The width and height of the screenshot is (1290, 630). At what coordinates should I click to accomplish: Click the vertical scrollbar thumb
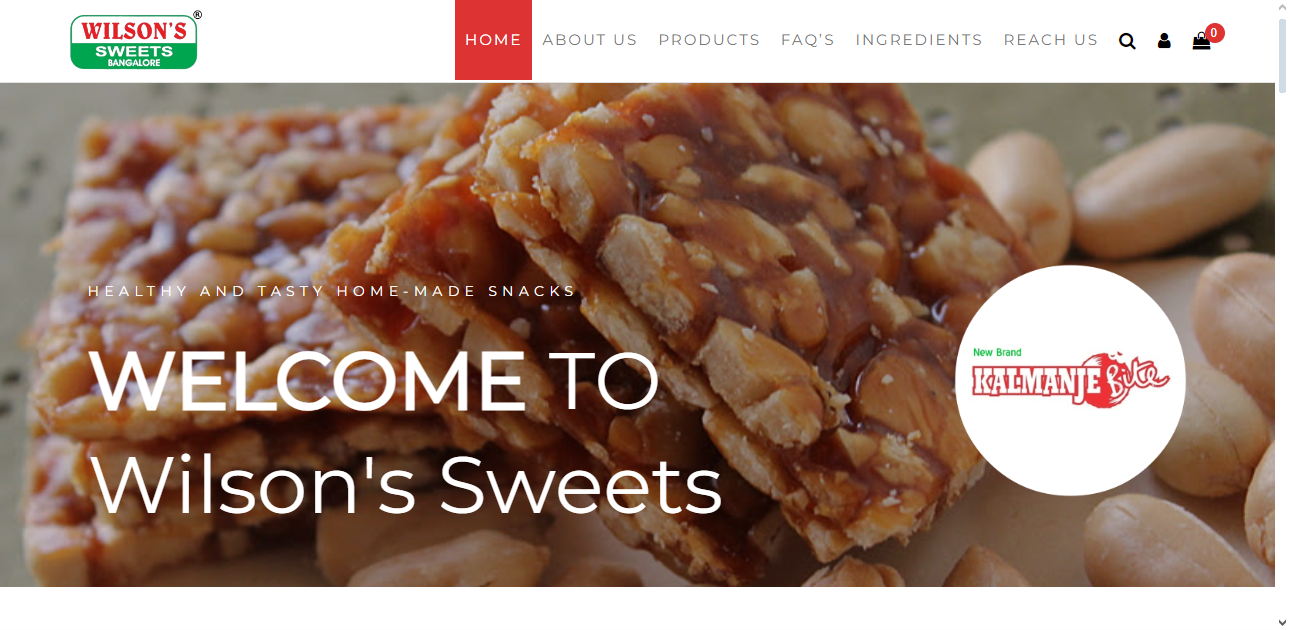pyautogui.click(x=1282, y=55)
